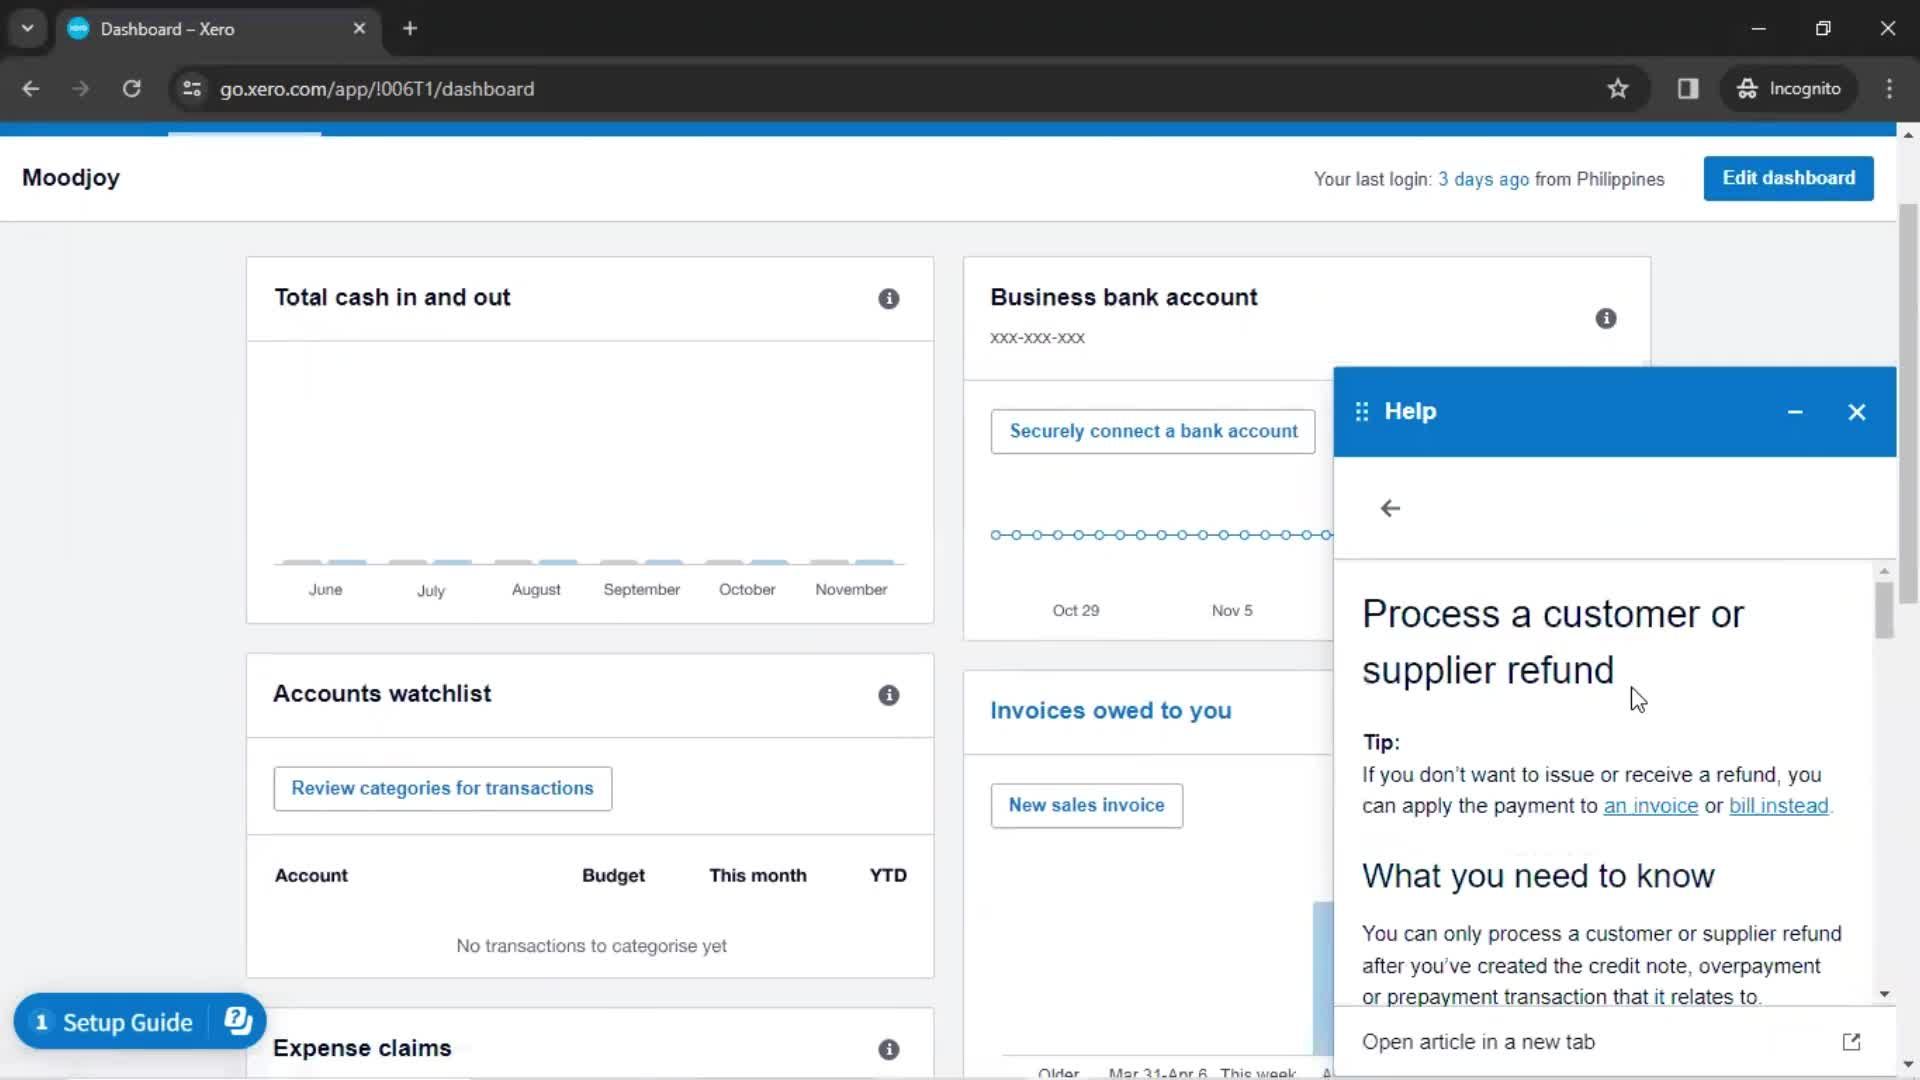Open the chat icon beside Setup Guide

click(x=238, y=1021)
